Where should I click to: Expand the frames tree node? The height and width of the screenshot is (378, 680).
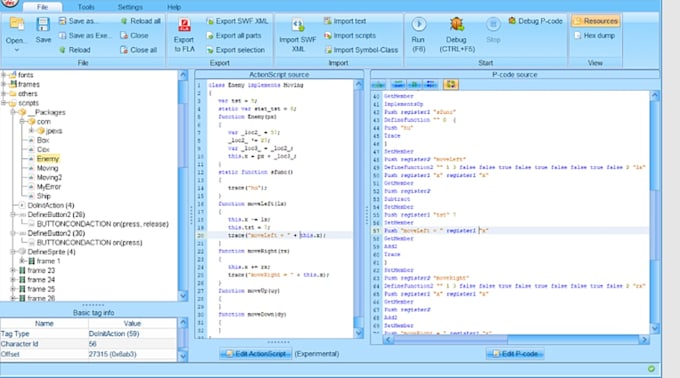click(x=4, y=84)
